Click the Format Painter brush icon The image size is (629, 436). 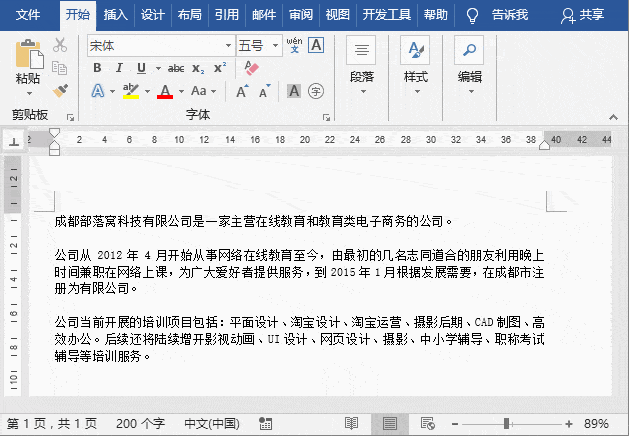tap(60, 91)
